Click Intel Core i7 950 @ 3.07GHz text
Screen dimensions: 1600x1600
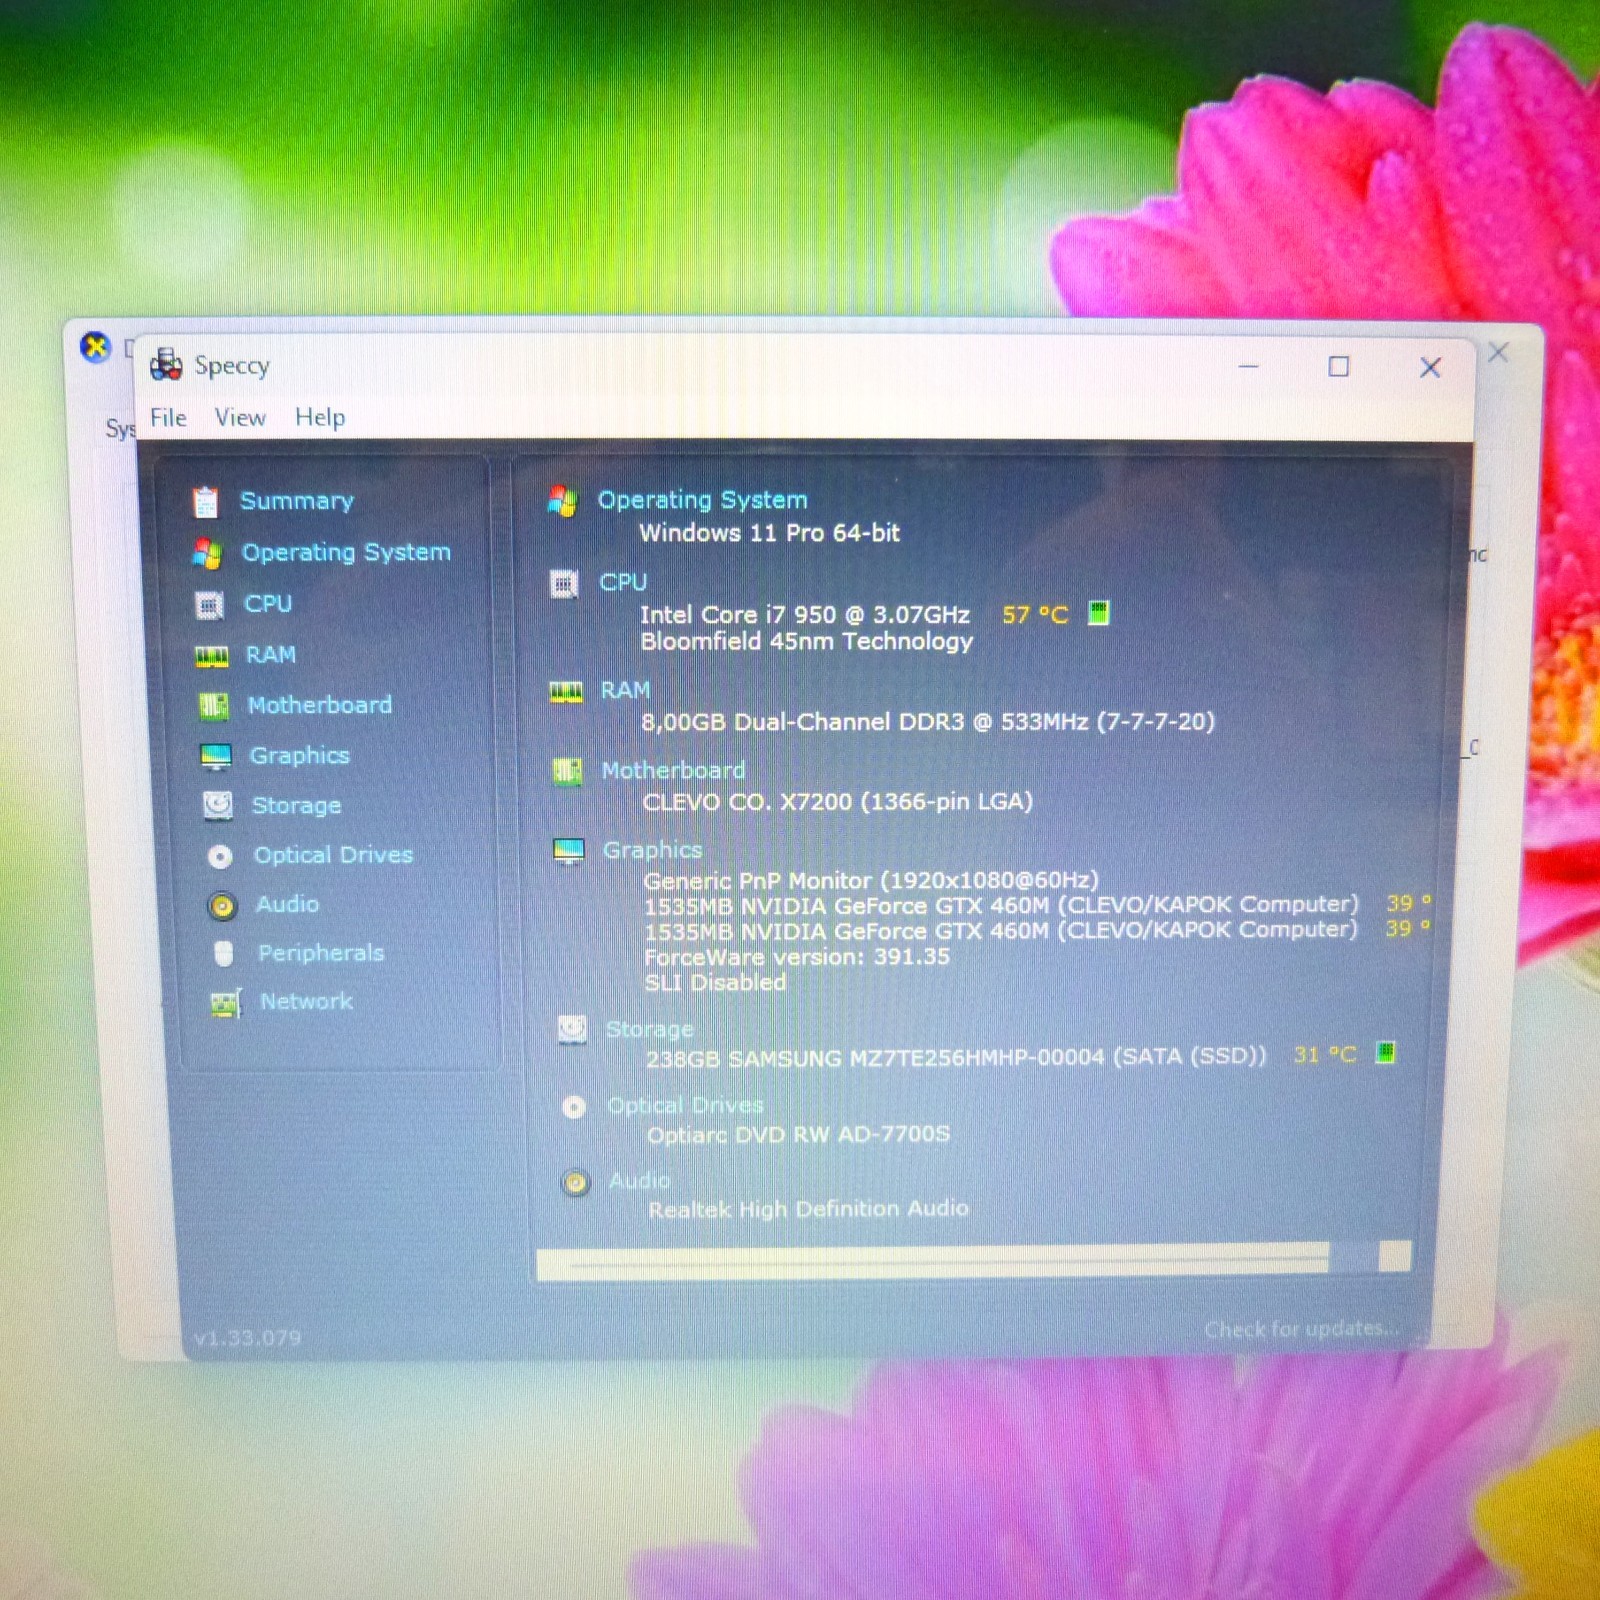tap(805, 614)
